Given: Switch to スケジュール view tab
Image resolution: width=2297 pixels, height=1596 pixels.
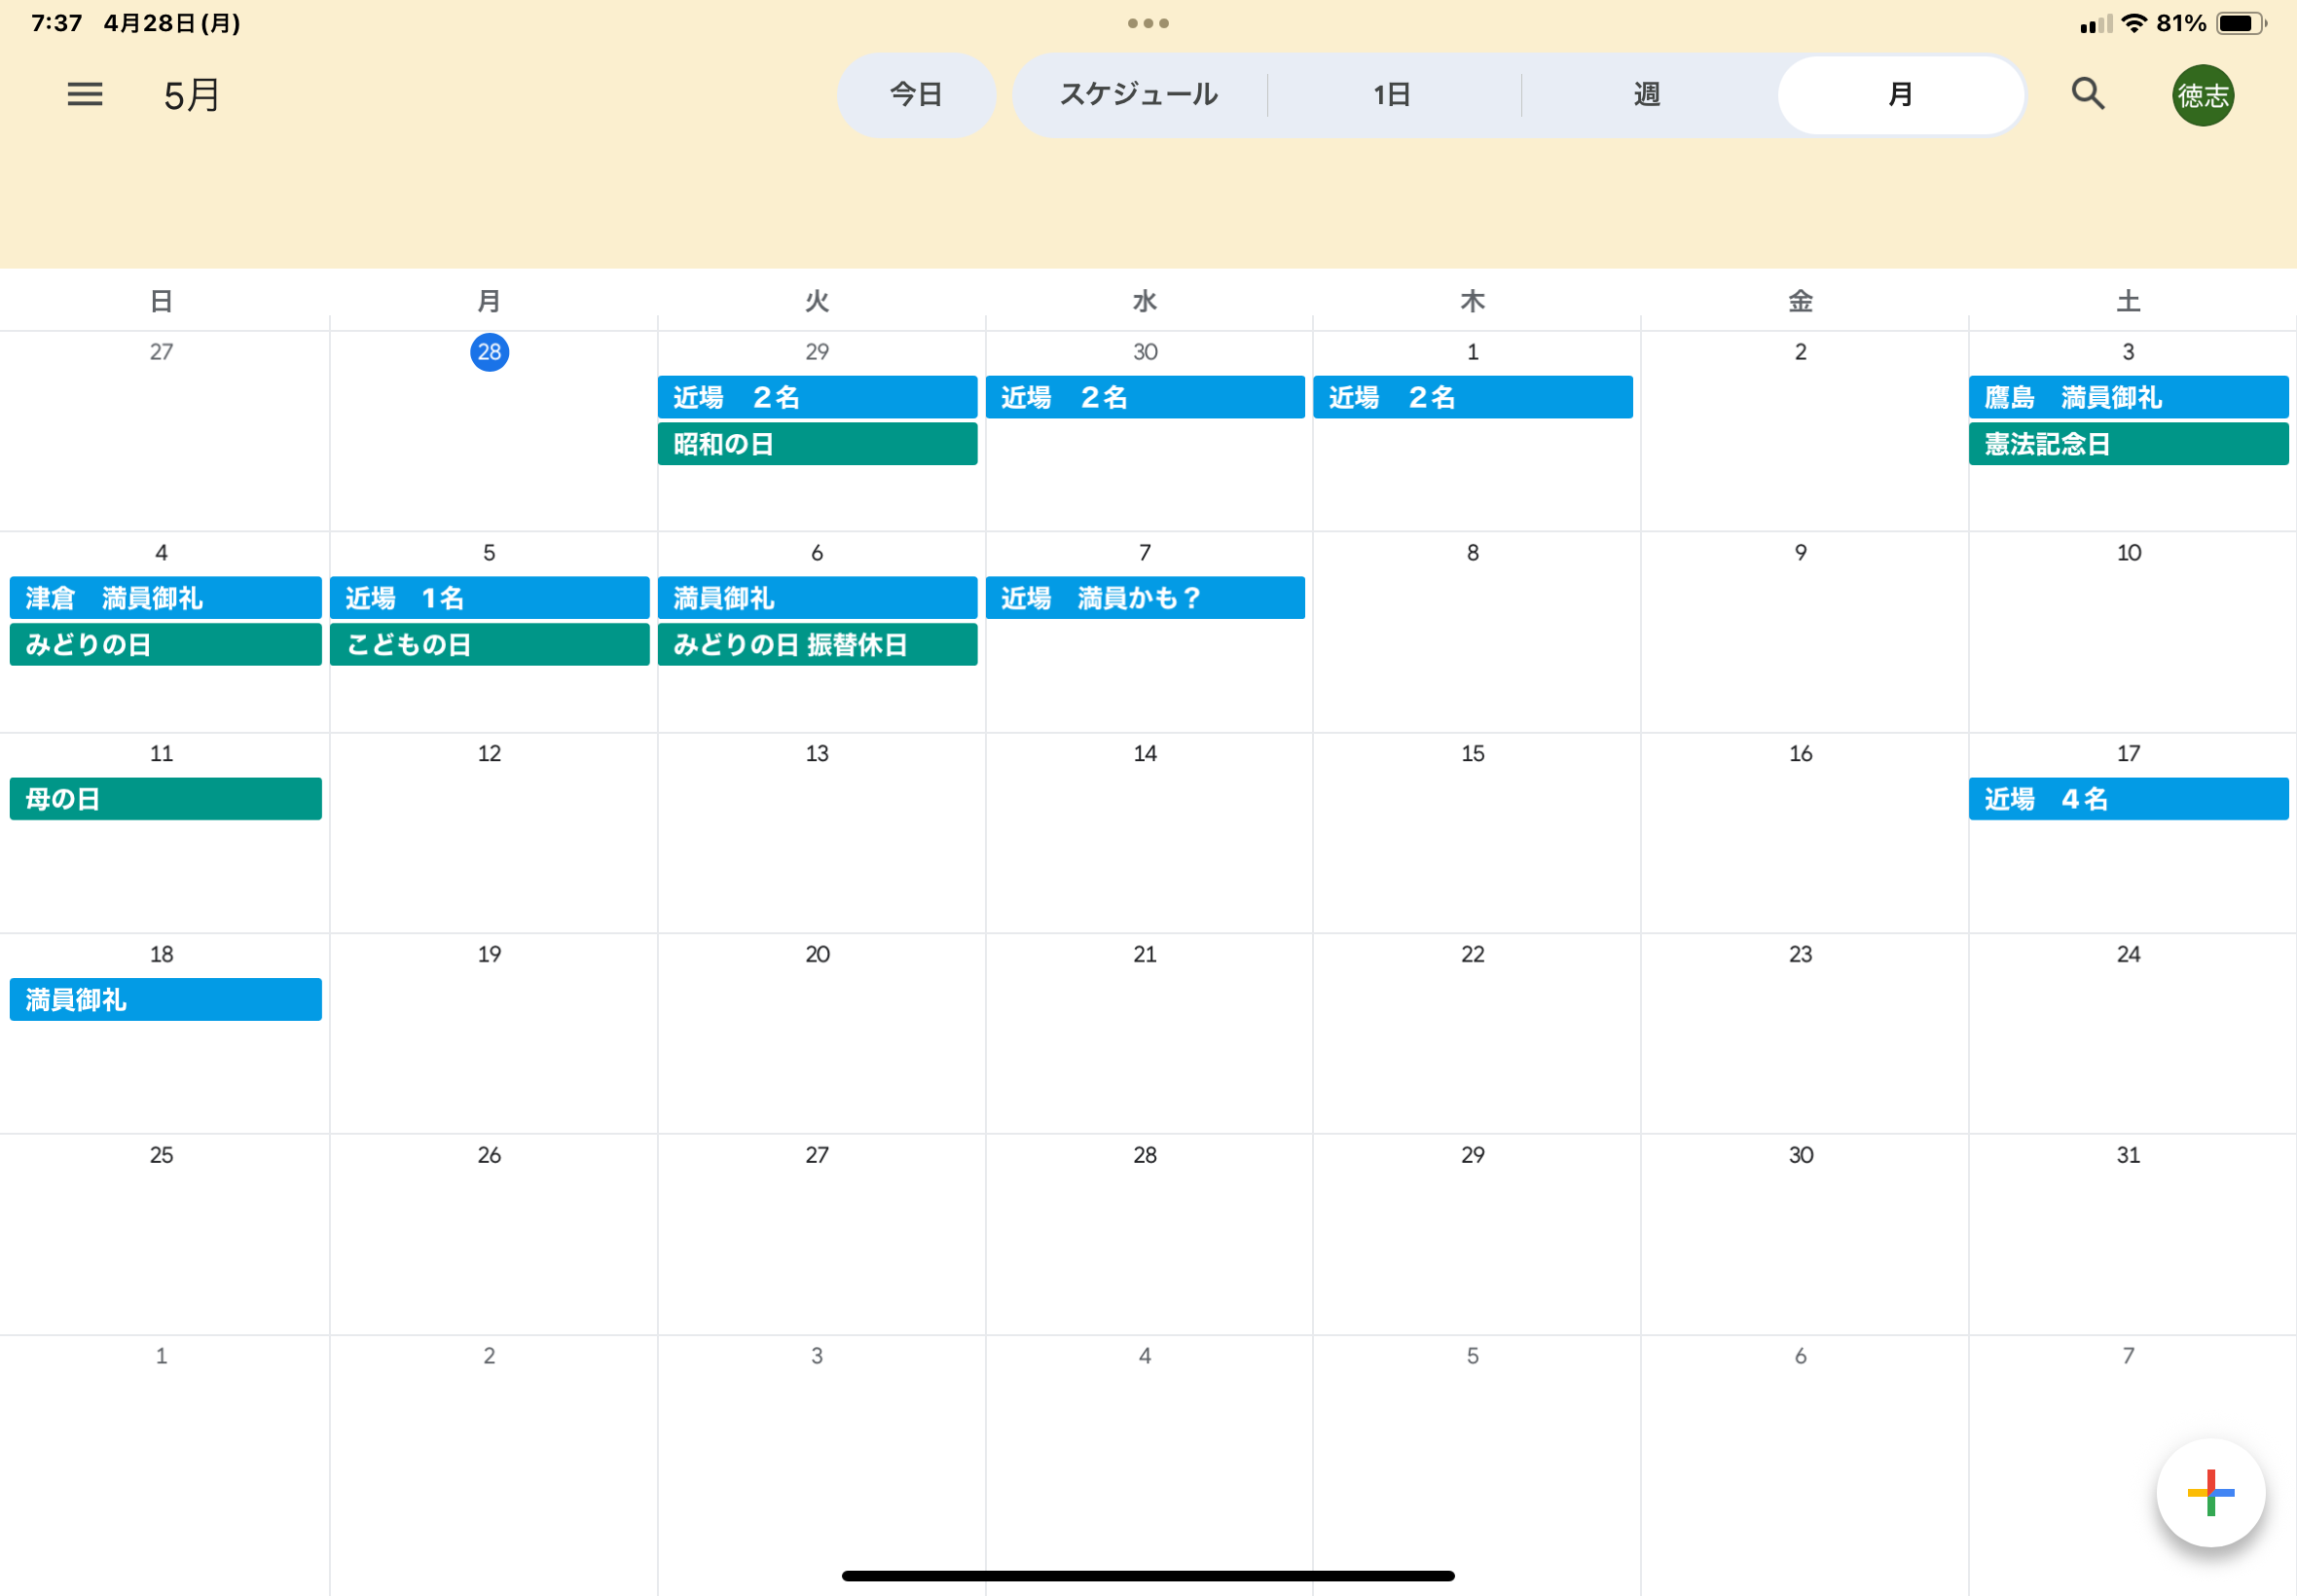Looking at the screenshot, I should (1139, 95).
